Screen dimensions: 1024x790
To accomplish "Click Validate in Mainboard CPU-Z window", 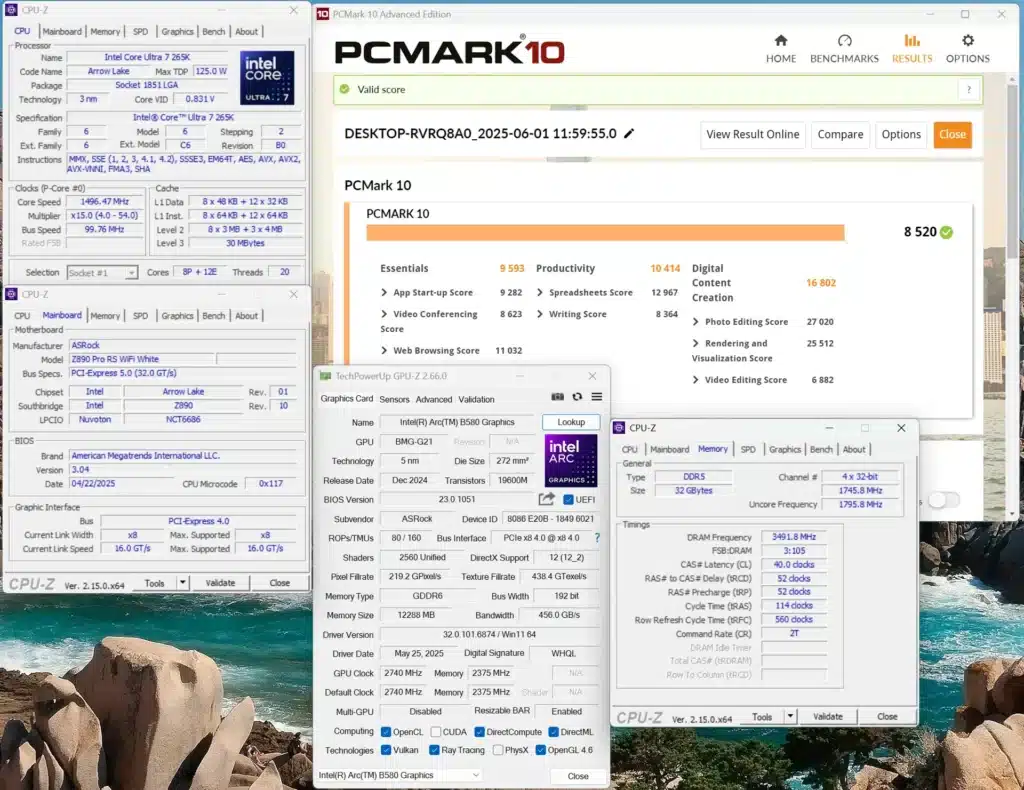I will 220,583.
